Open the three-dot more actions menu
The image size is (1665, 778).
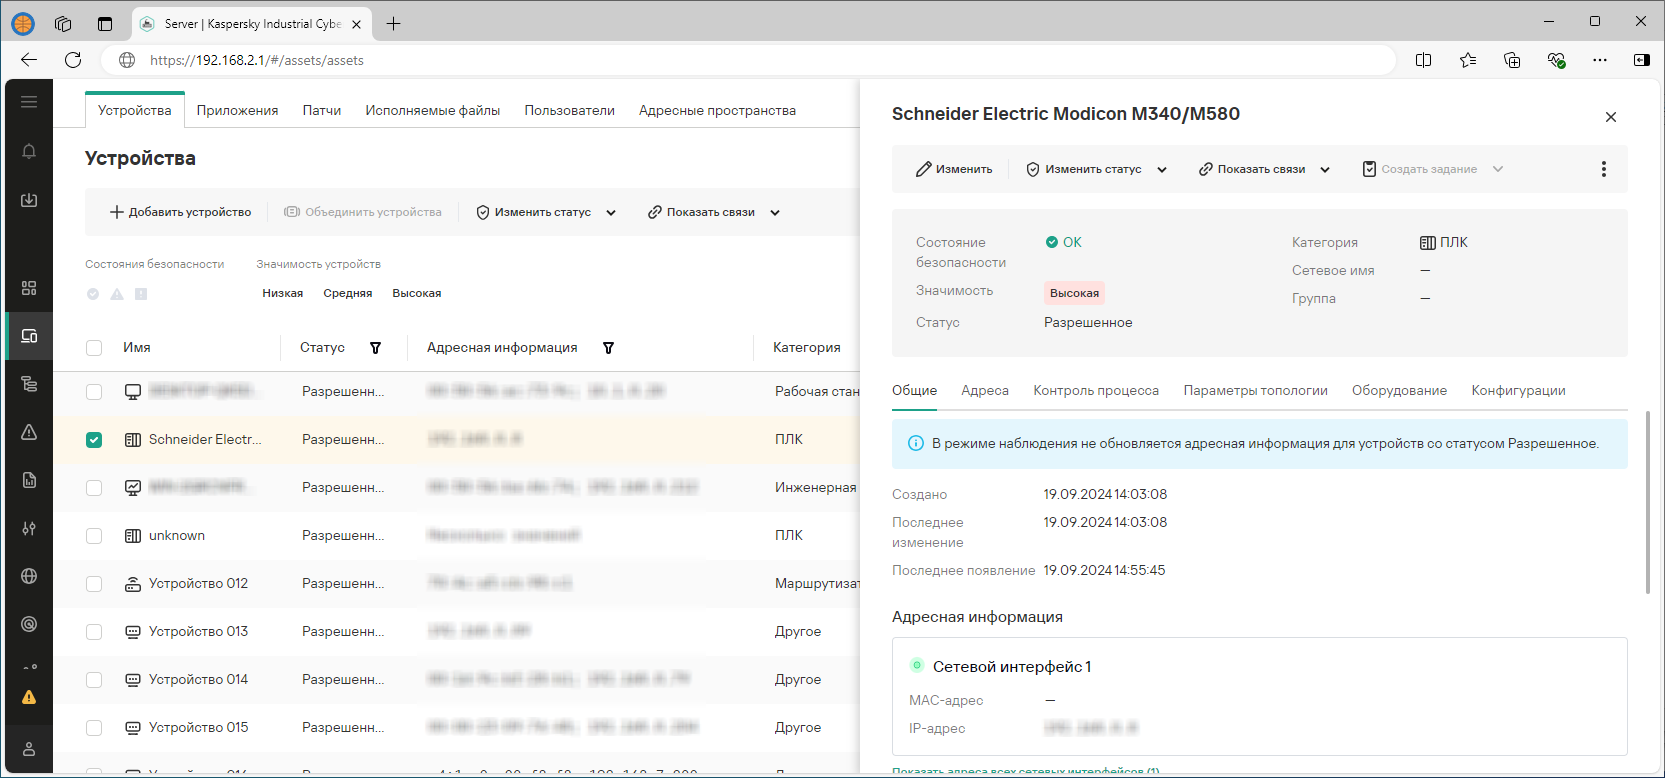(x=1603, y=169)
